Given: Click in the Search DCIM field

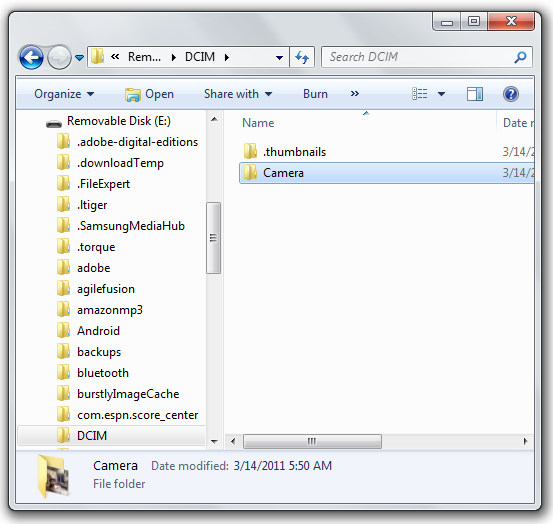Looking at the screenshot, I should pos(420,57).
